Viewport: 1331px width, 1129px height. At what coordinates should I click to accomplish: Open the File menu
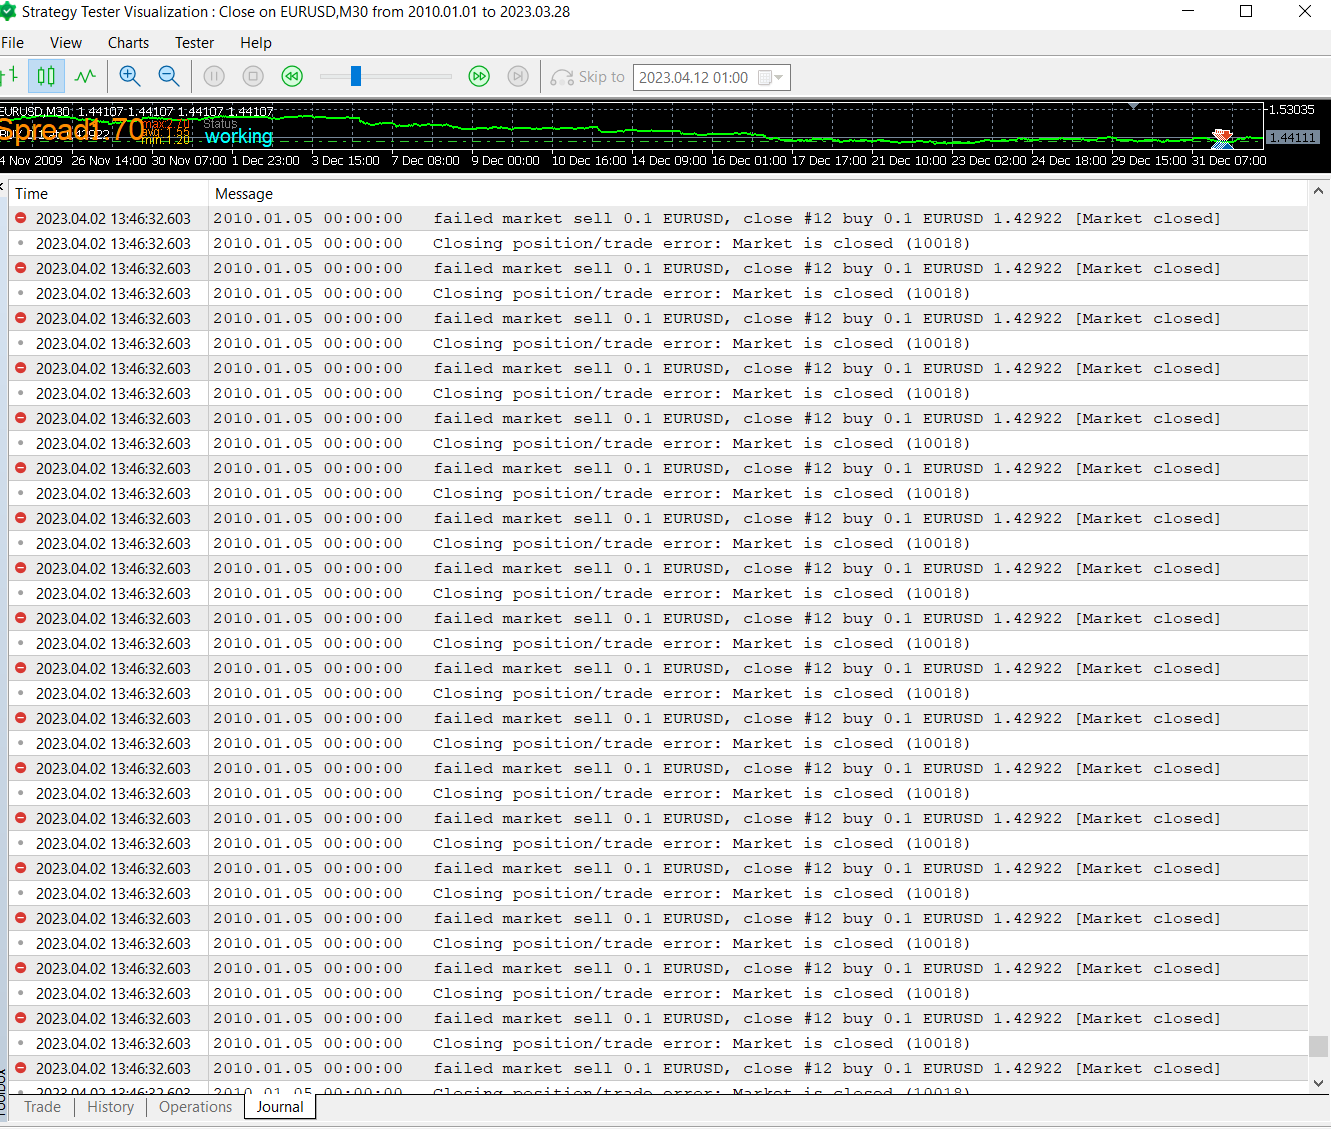coord(13,43)
